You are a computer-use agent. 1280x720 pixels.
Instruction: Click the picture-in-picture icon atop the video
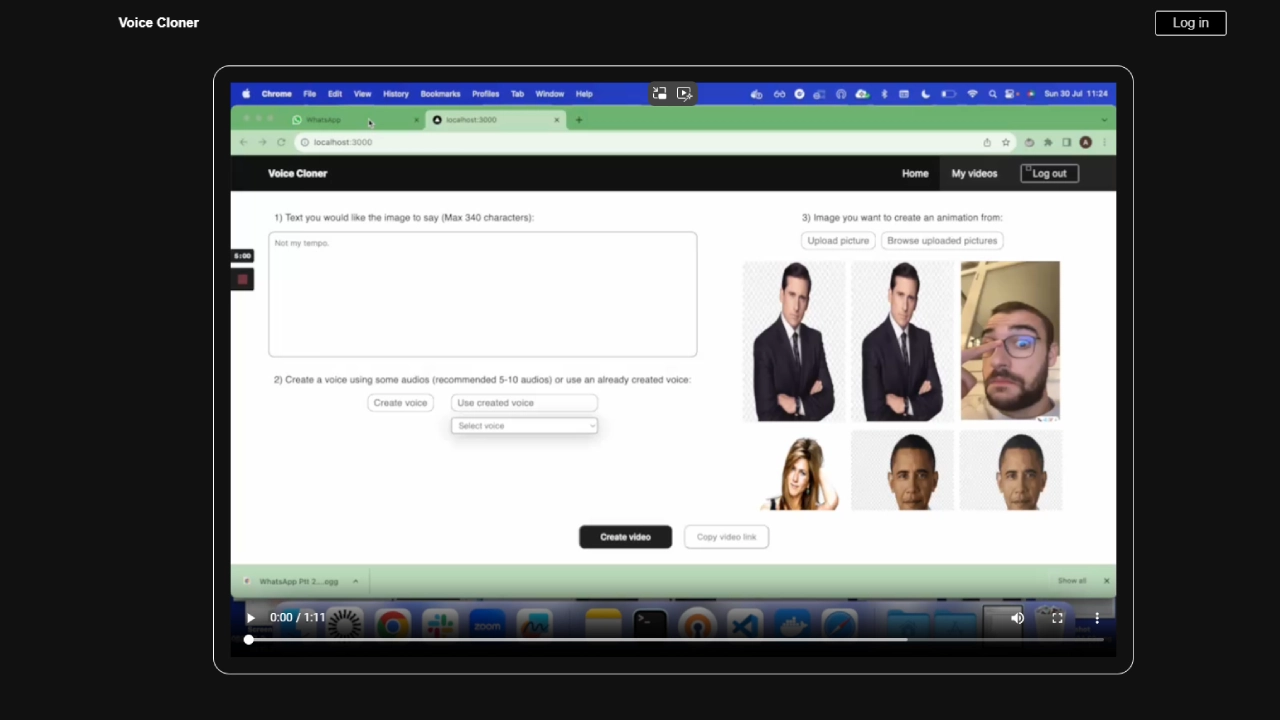(x=660, y=94)
